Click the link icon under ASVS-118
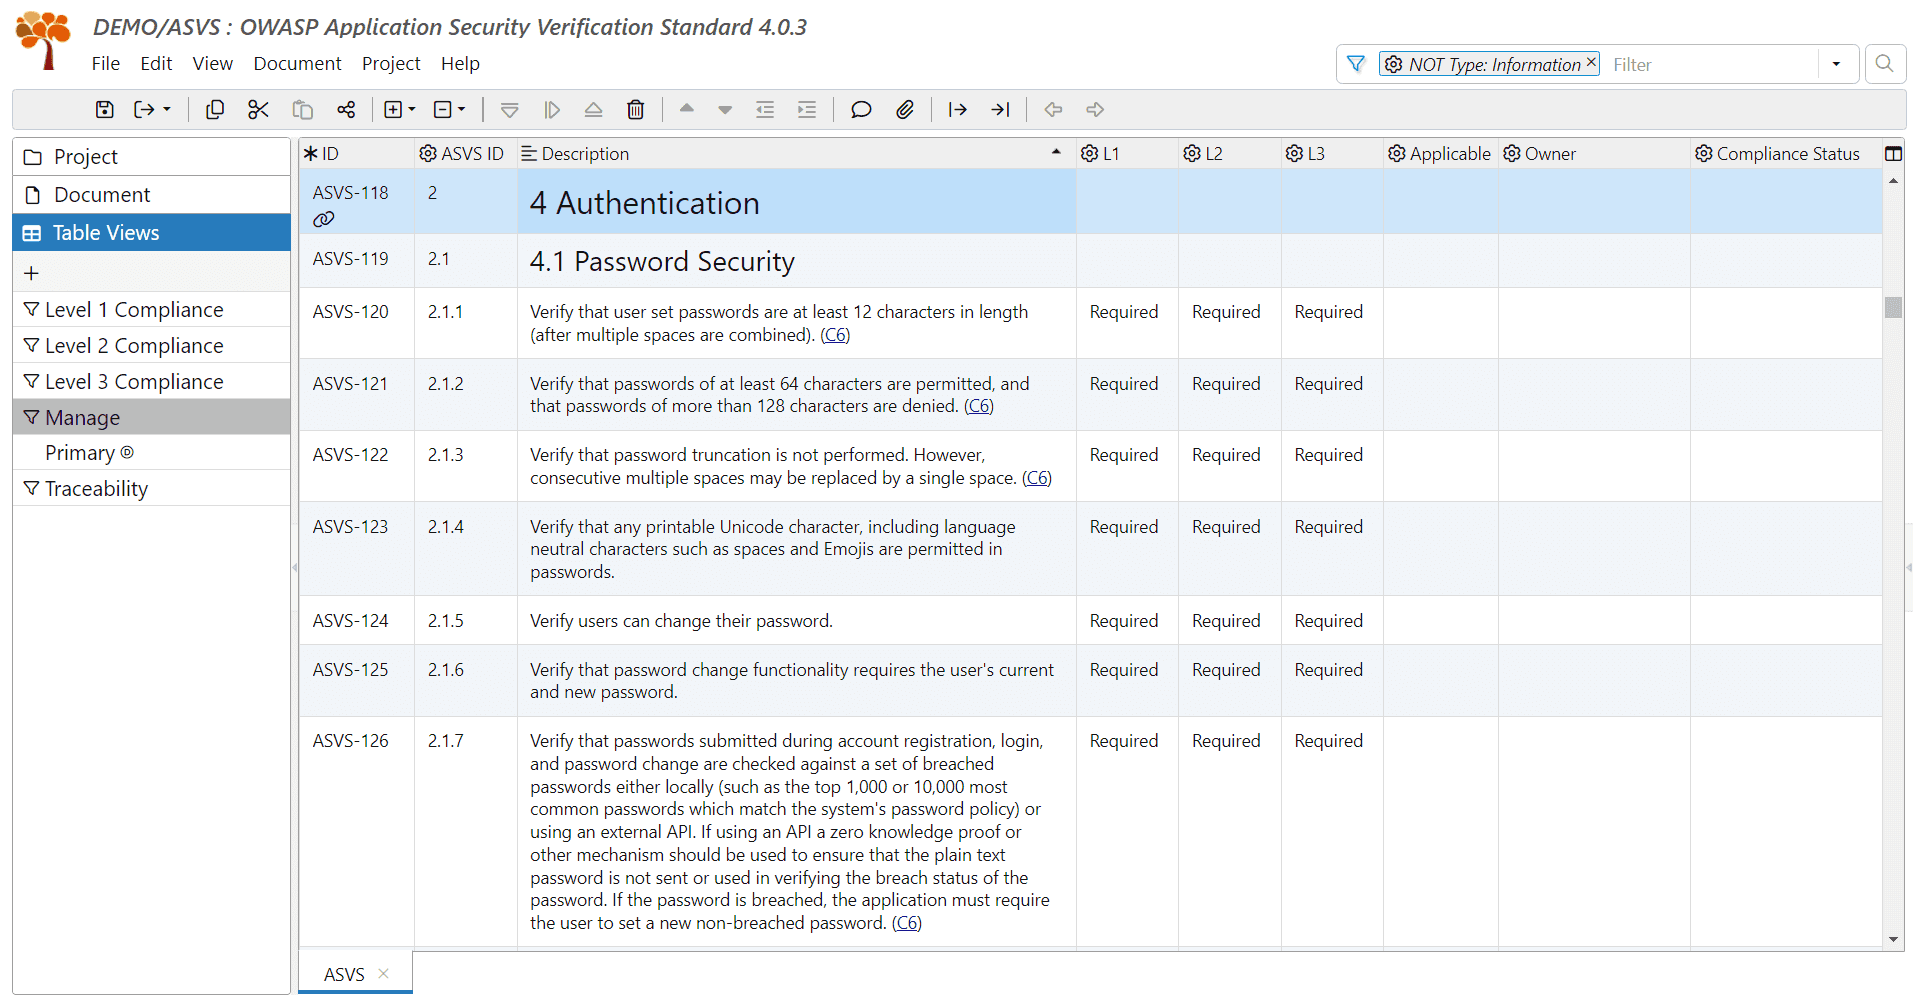 click(324, 219)
